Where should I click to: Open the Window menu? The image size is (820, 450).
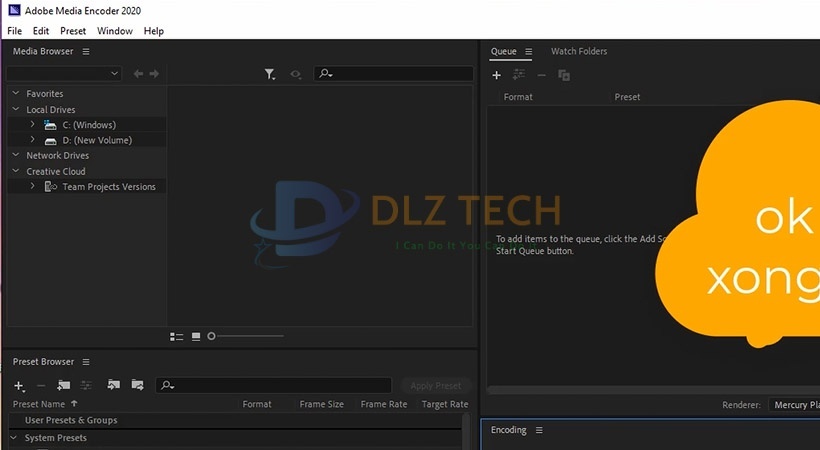pos(115,31)
